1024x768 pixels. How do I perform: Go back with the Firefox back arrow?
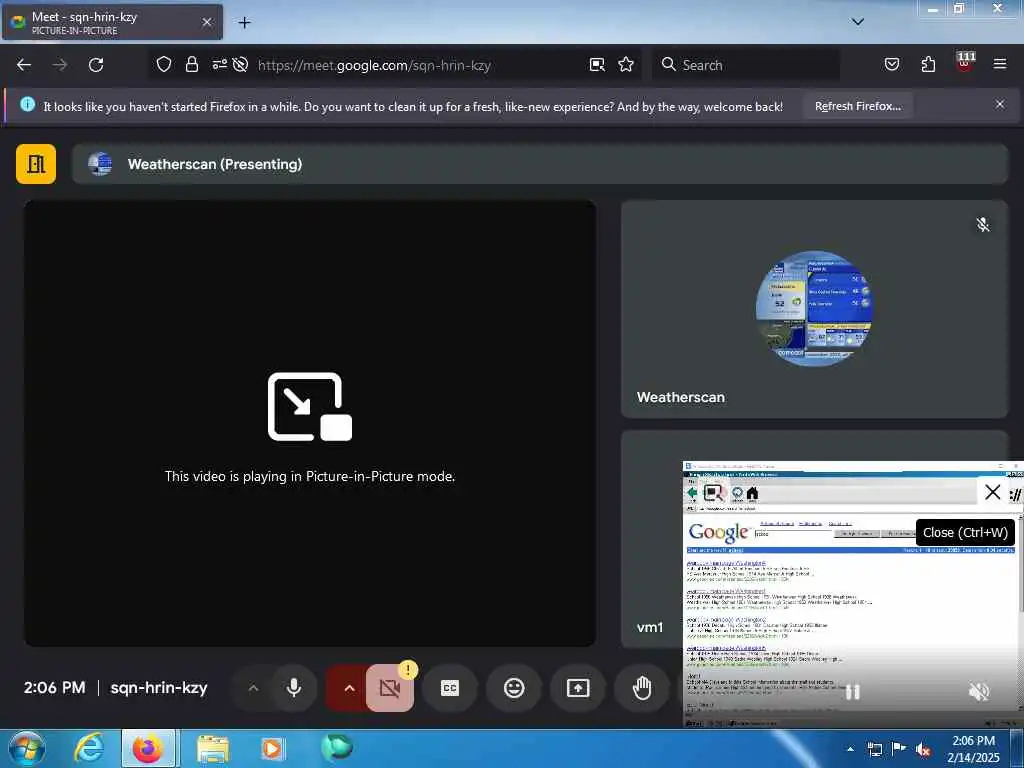(x=24, y=65)
